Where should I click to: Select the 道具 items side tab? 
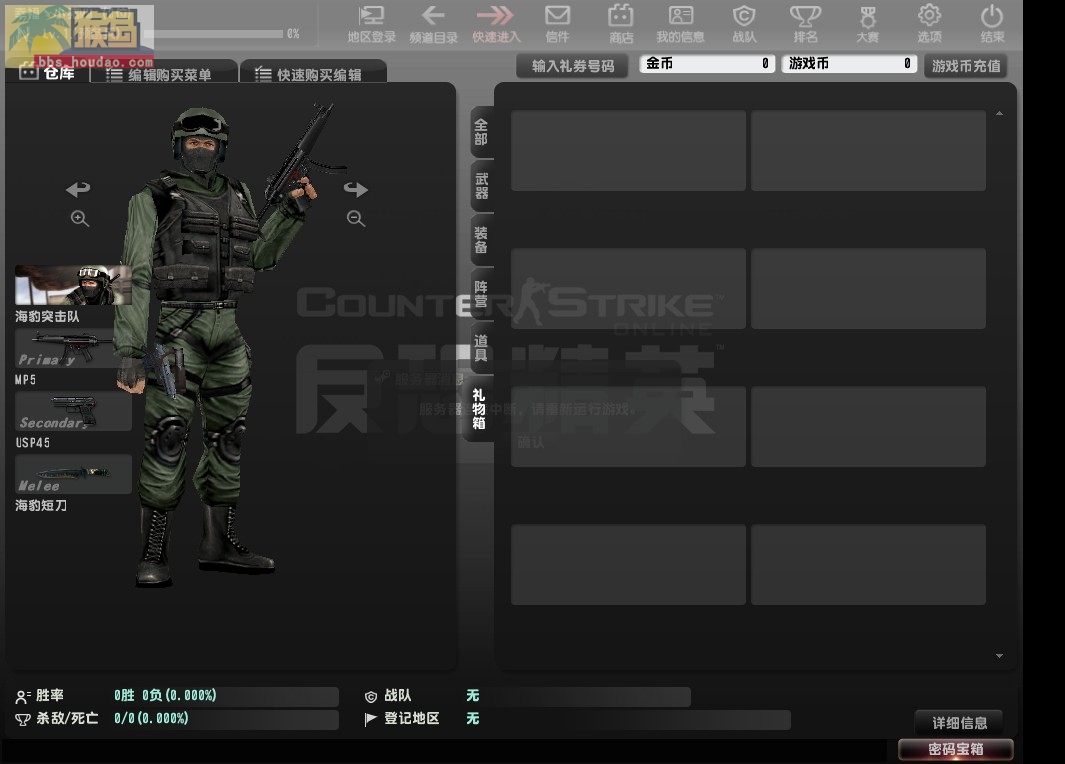pyautogui.click(x=481, y=348)
